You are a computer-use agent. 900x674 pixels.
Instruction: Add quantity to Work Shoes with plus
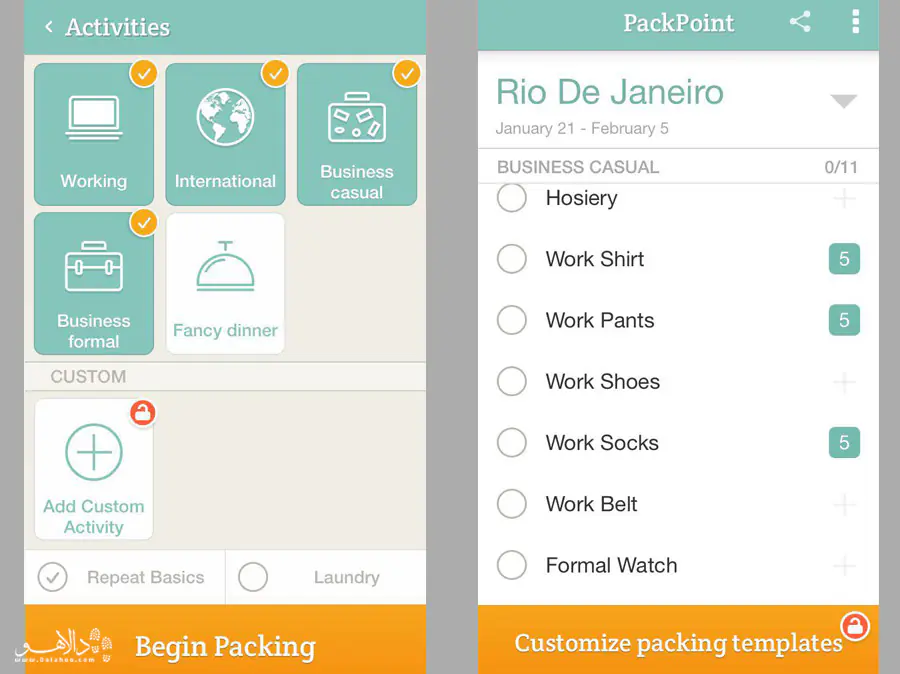[844, 382]
